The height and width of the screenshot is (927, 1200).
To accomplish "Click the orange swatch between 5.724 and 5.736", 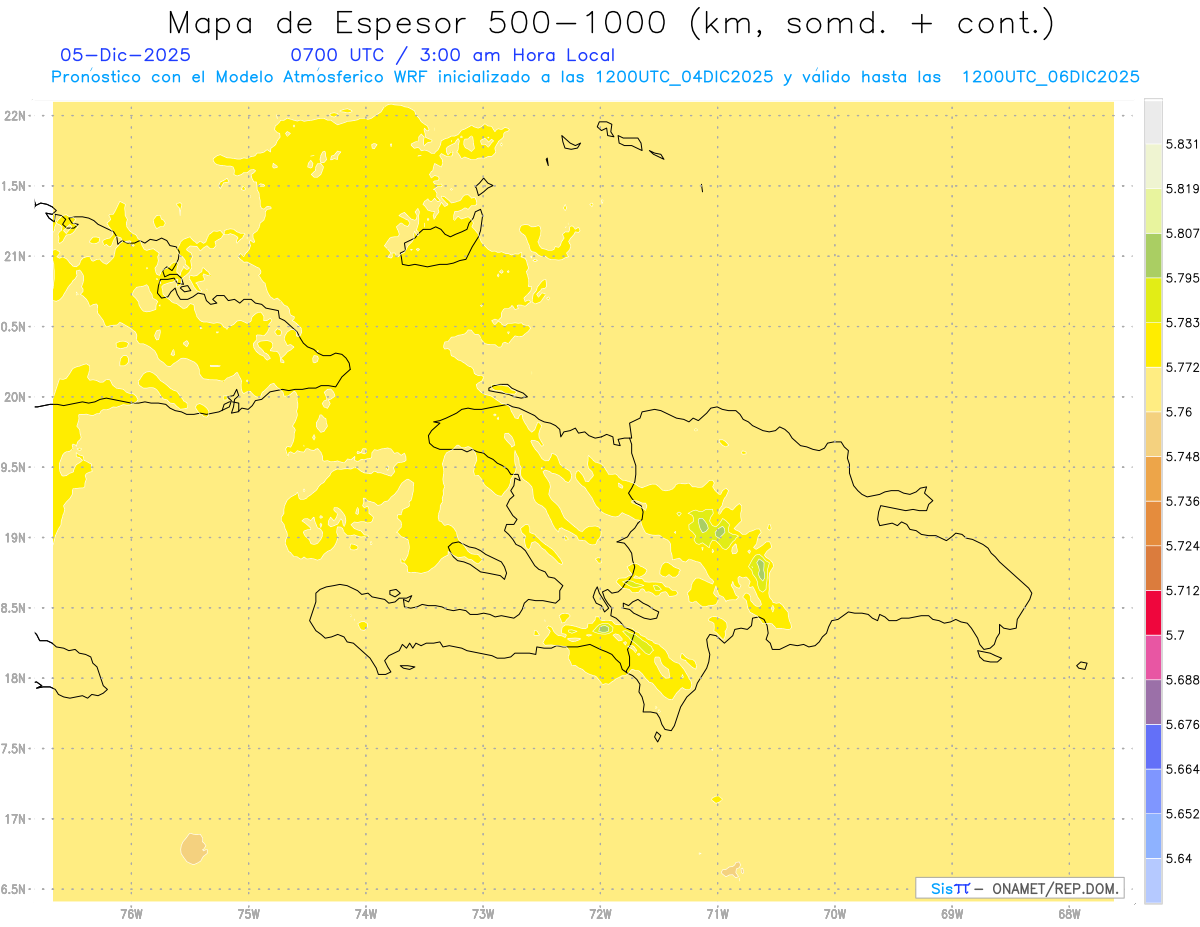I will (1153, 523).
